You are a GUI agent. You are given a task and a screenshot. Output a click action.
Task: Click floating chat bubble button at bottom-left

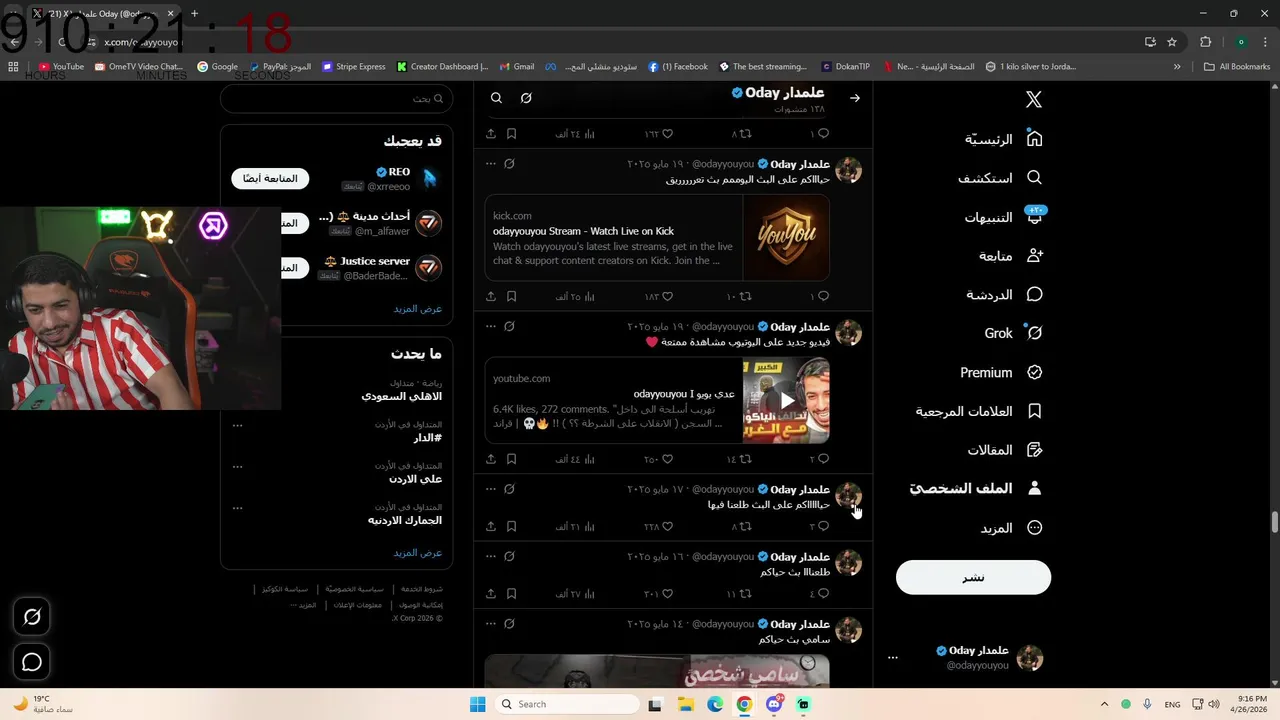[x=32, y=662]
